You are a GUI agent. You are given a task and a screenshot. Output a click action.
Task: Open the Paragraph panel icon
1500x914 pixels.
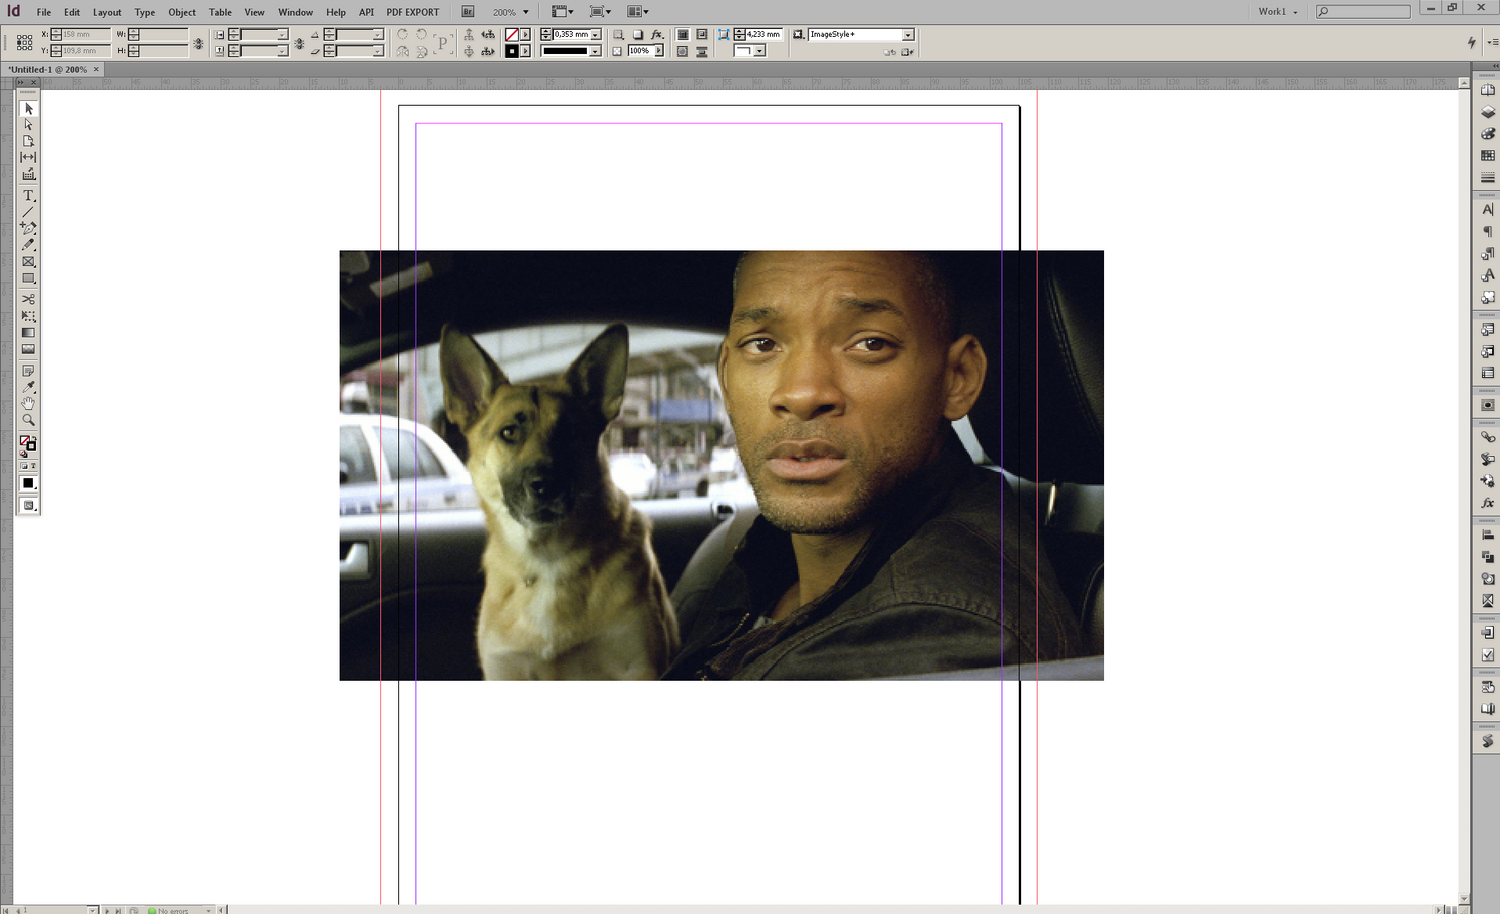1488,231
